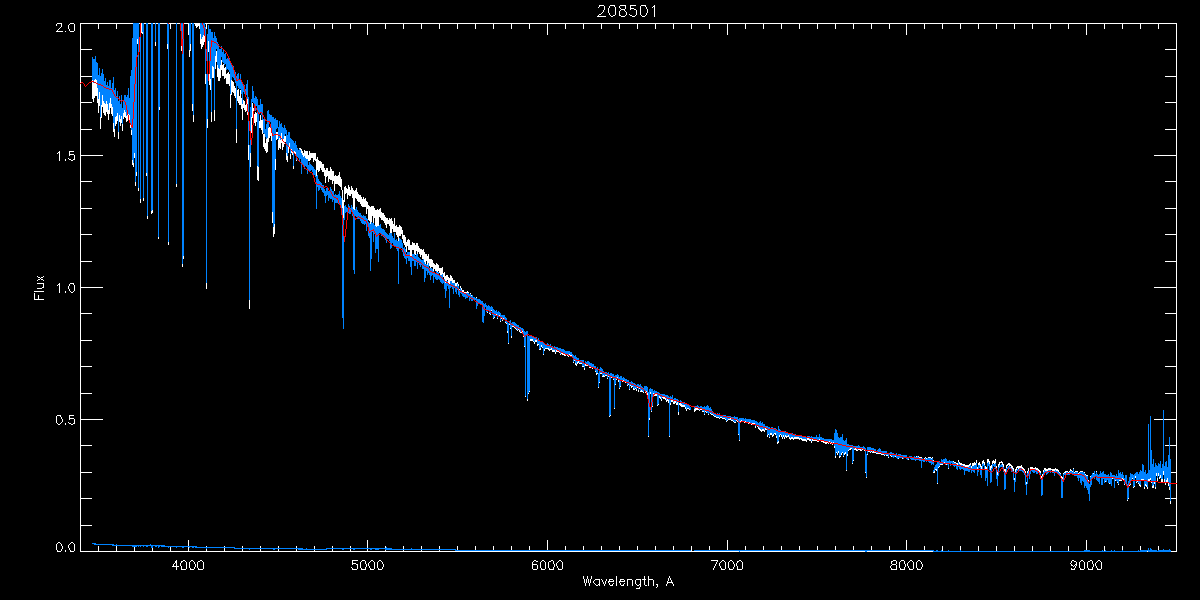Select the Flux axis label
This screenshot has width=1200, height=600.
point(39,288)
